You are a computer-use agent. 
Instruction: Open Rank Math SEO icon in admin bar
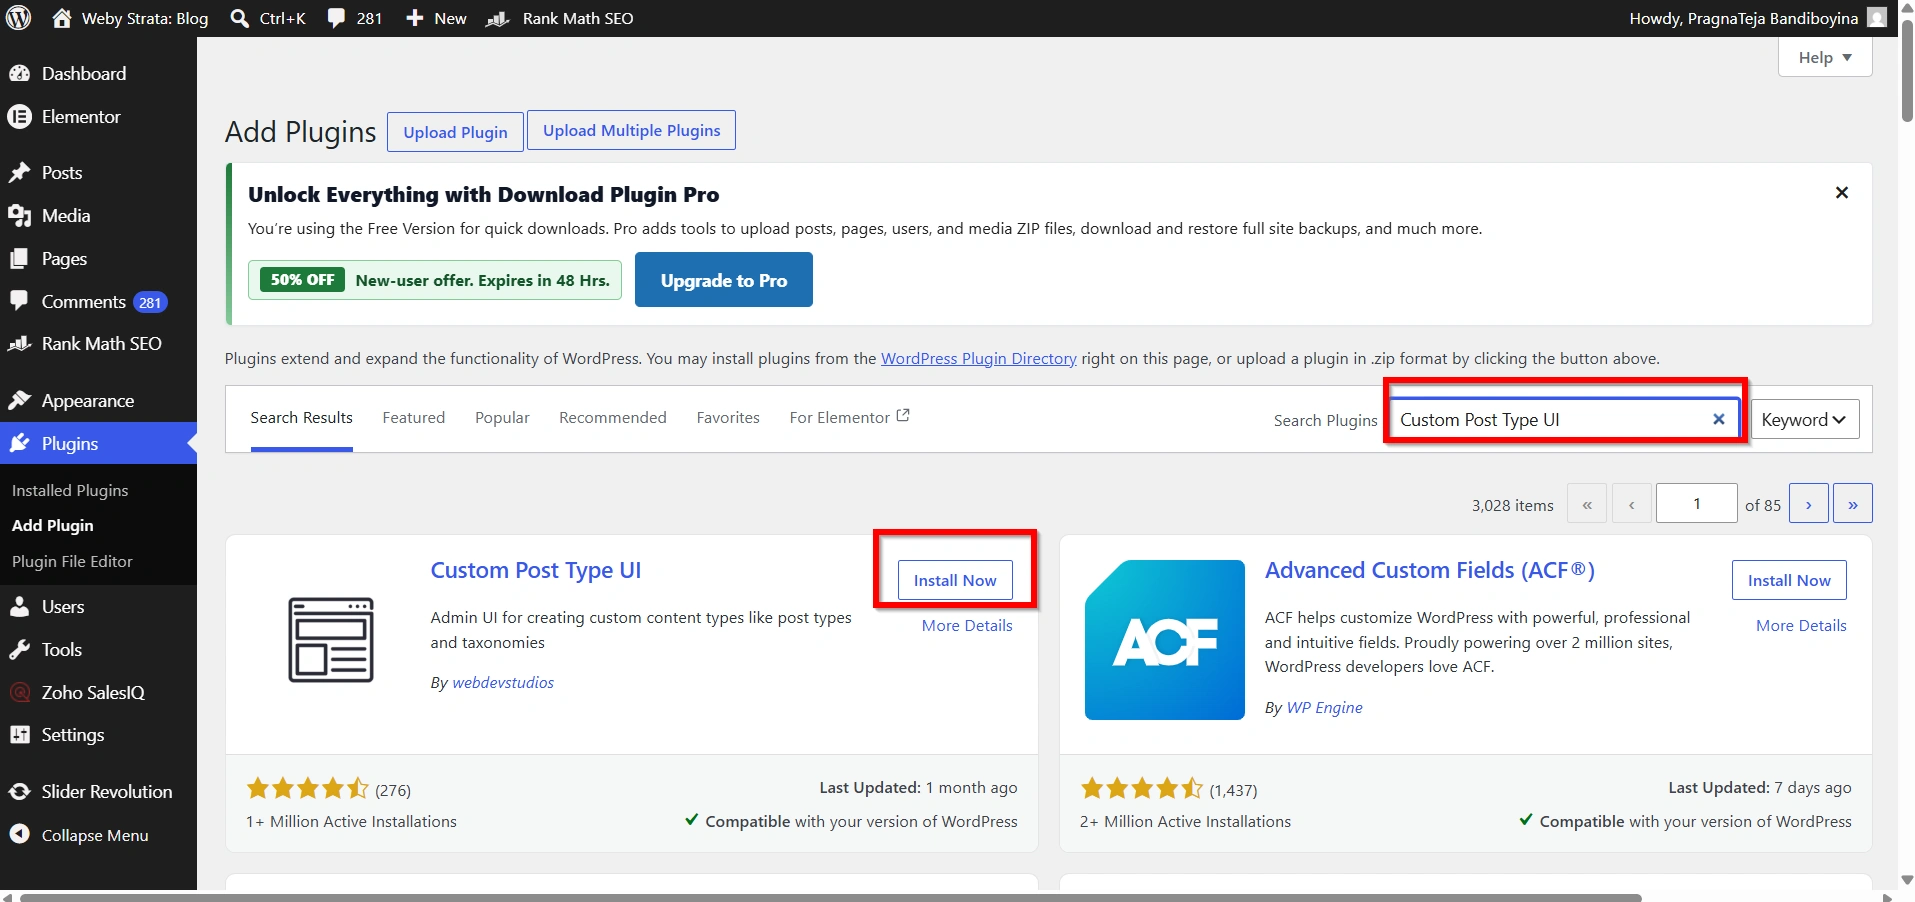[498, 18]
